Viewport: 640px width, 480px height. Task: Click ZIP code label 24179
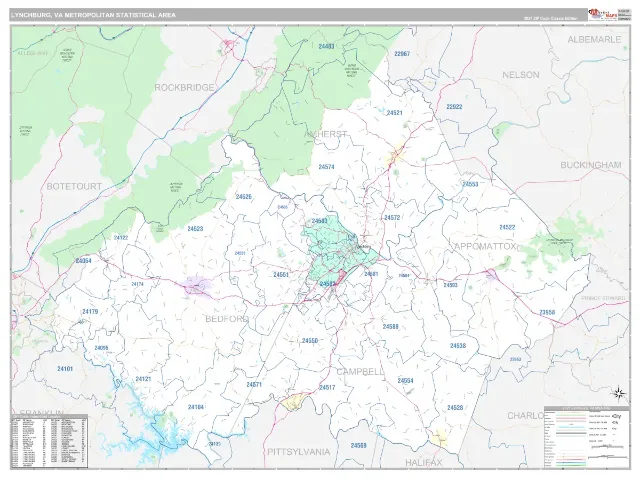click(x=90, y=311)
